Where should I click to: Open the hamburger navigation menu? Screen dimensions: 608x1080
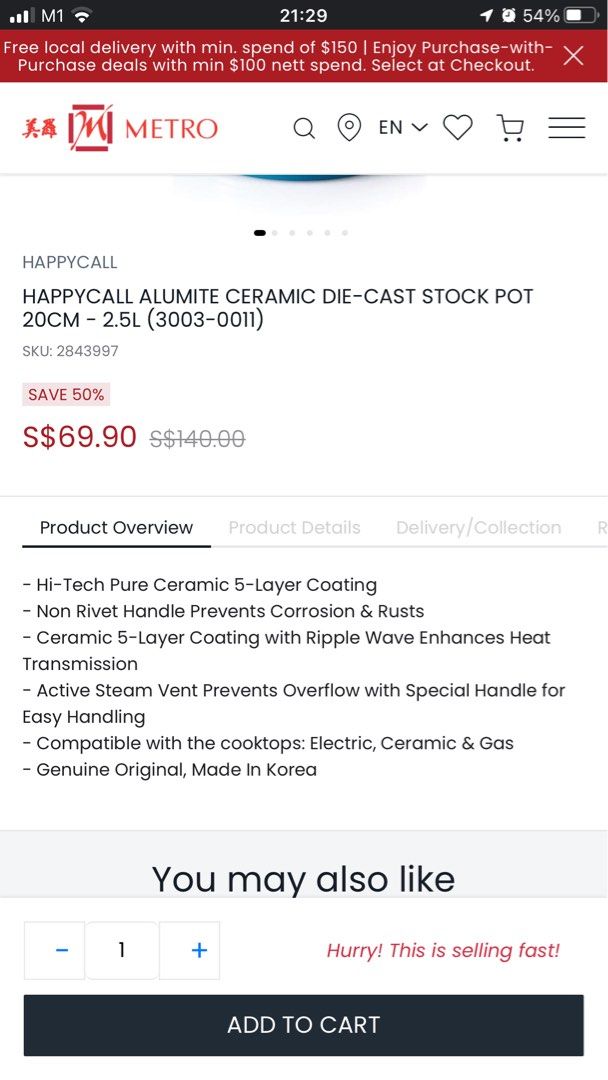point(566,127)
